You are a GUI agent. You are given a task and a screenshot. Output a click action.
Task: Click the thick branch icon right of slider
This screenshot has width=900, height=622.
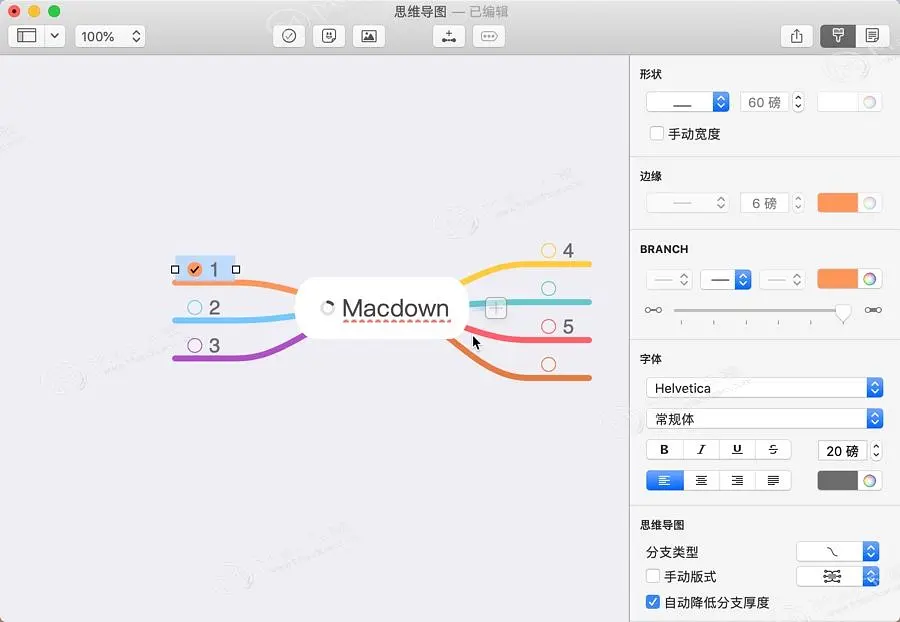click(873, 310)
